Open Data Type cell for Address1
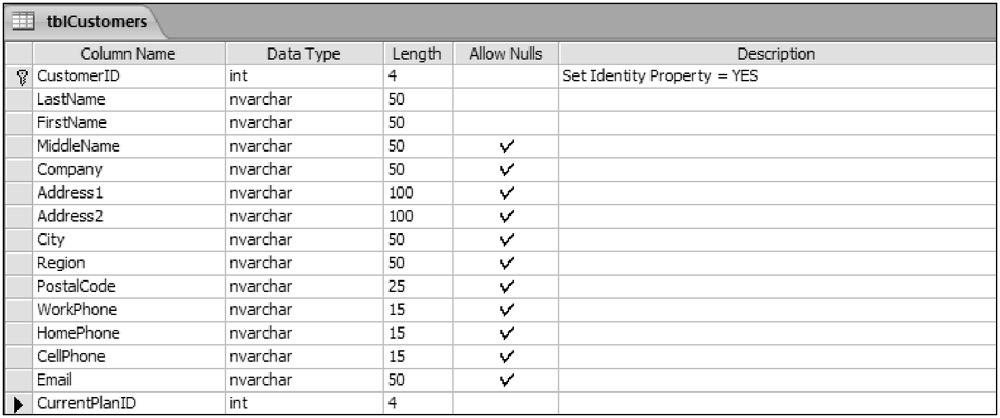The height and width of the screenshot is (418, 1000). 304,193
